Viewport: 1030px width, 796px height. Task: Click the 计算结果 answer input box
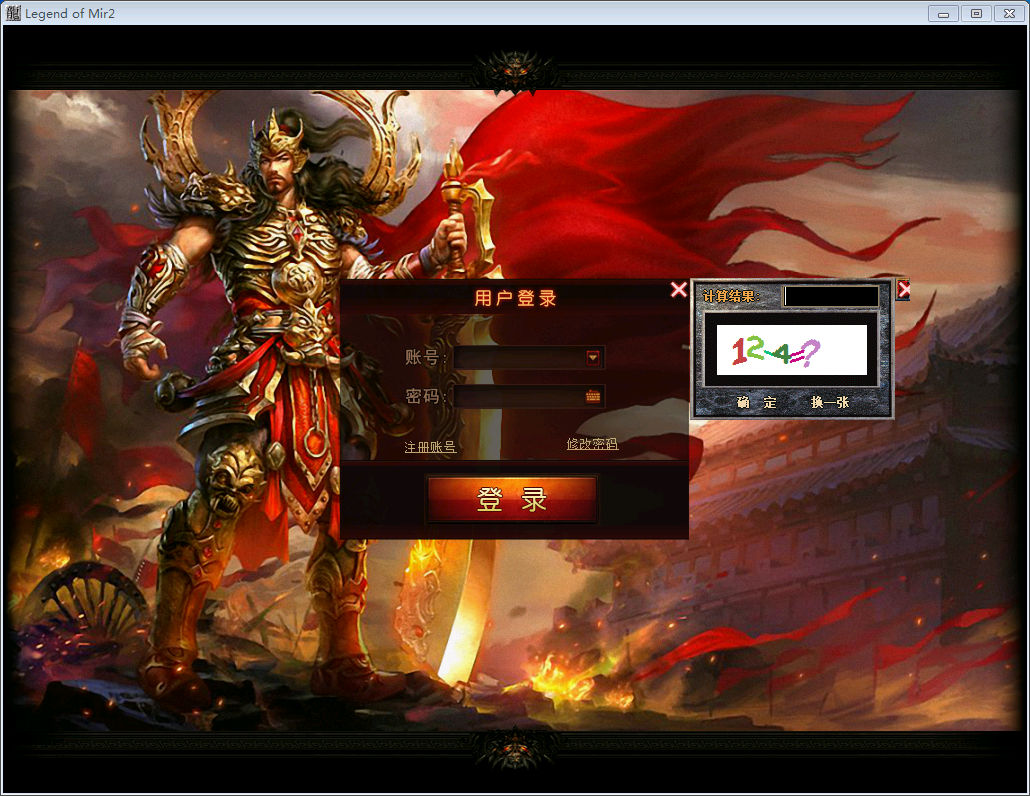click(832, 296)
